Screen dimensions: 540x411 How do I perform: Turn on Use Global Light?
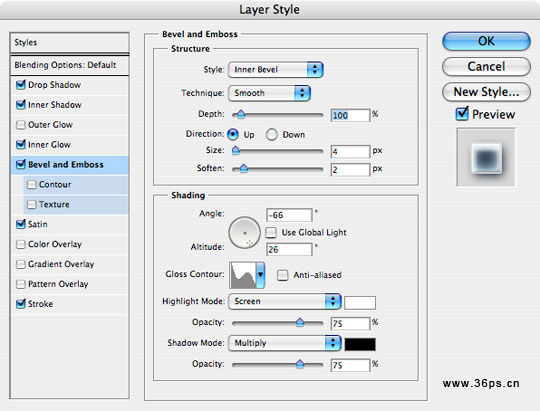coord(271,233)
